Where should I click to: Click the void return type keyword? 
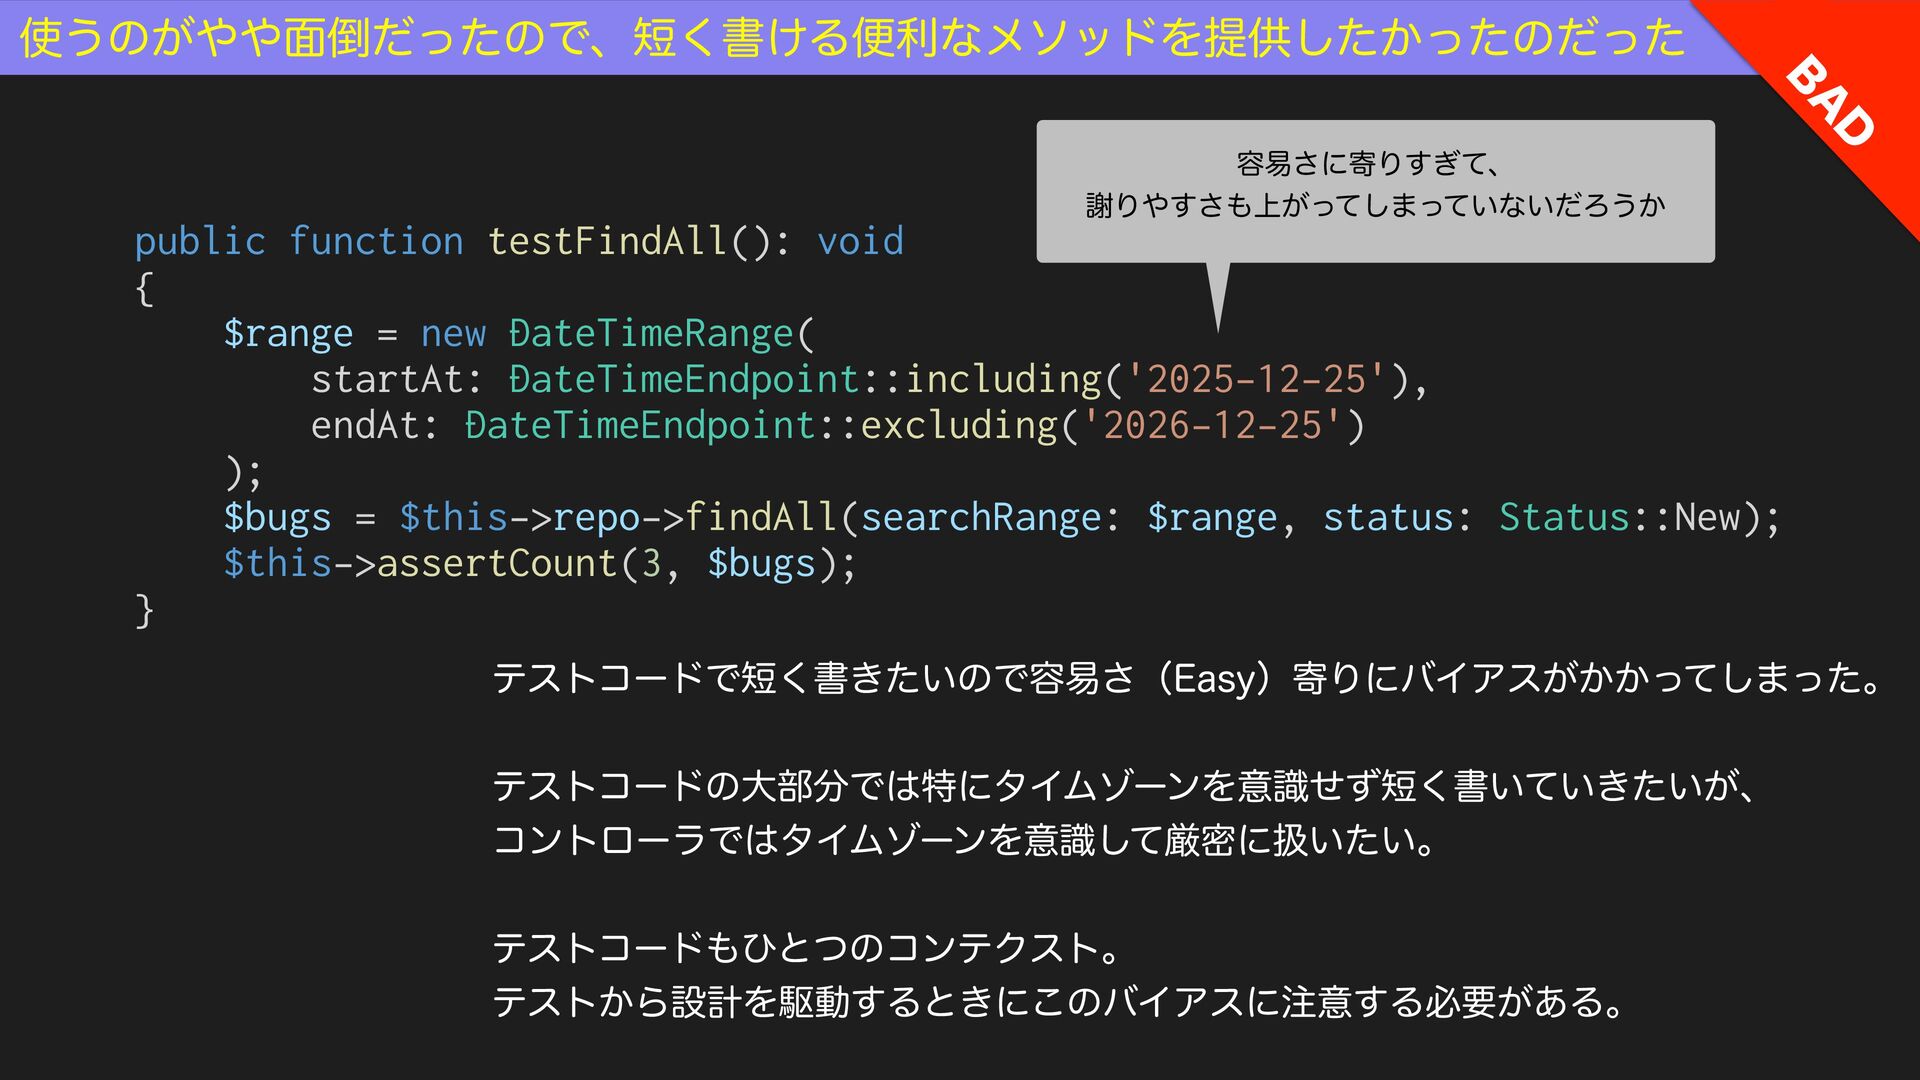pyautogui.click(x=860, y=241)
